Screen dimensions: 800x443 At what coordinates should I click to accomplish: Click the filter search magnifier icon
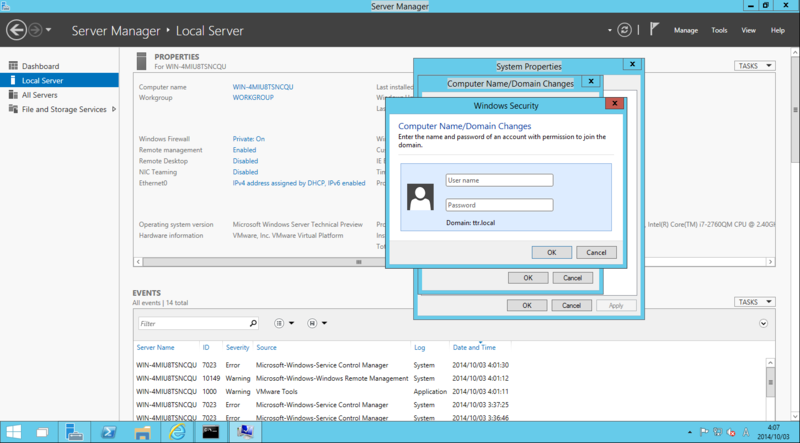click(x=253, y=323)
